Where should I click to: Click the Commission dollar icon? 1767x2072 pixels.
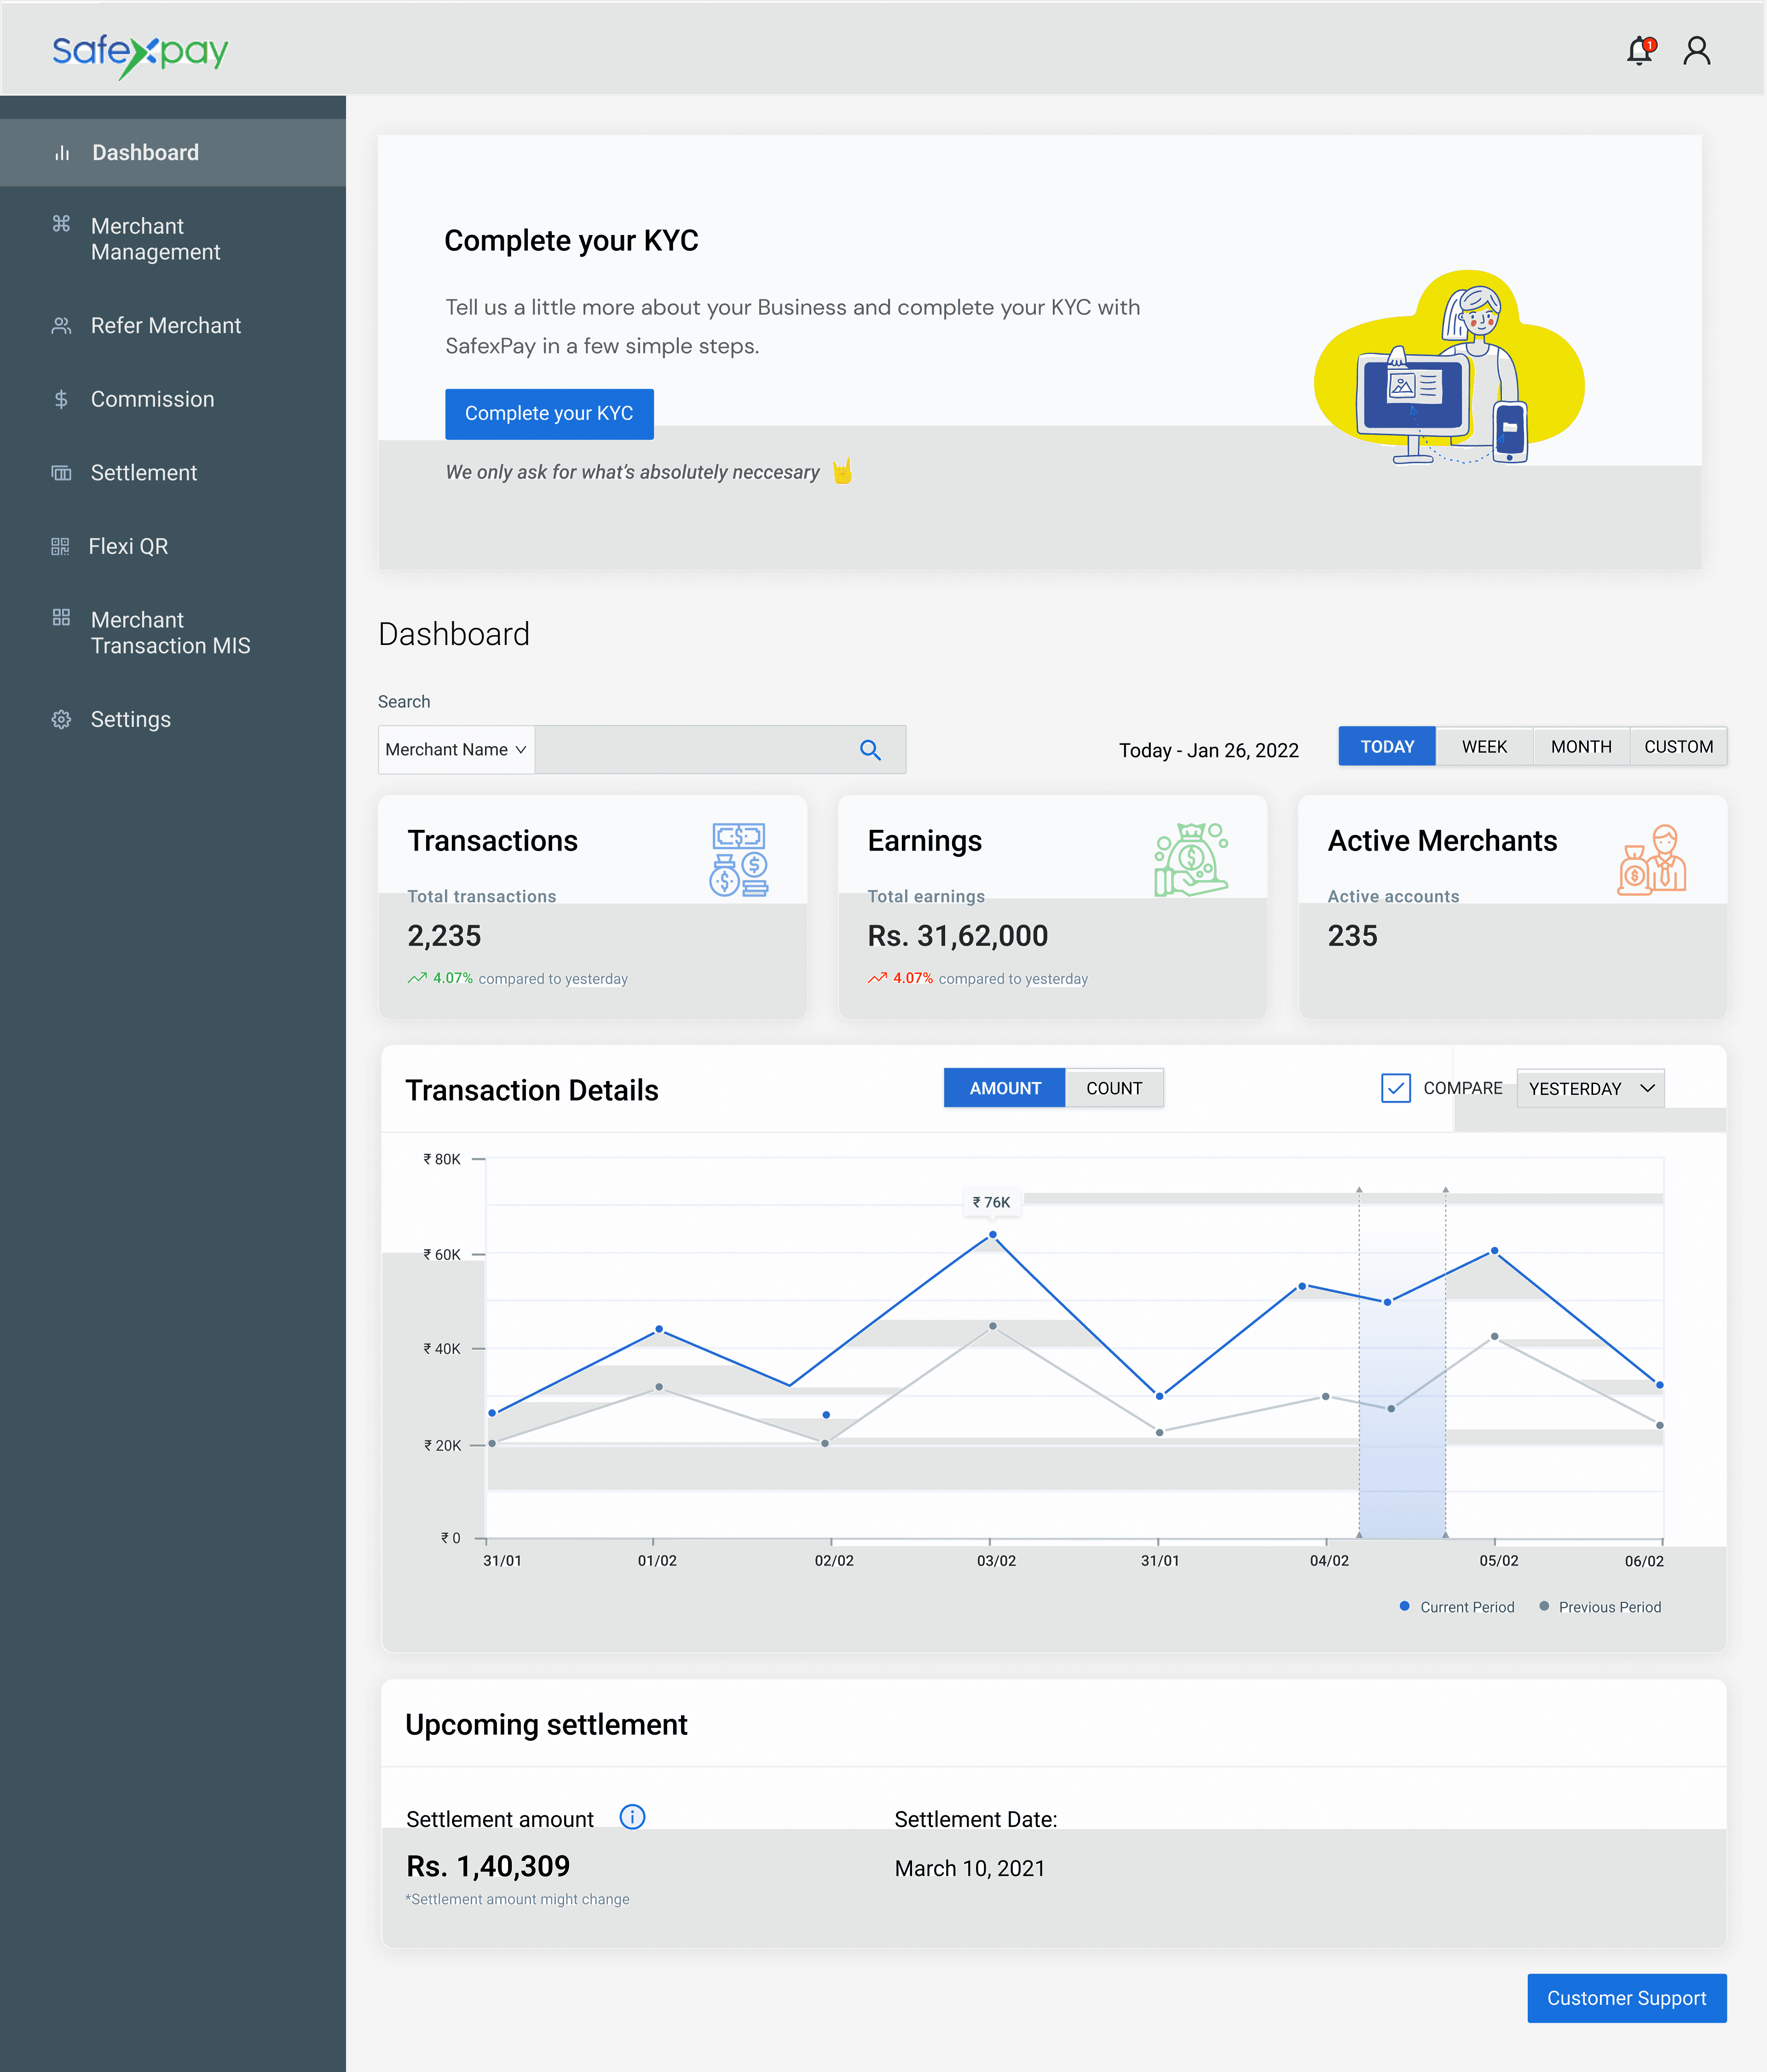pyautogui.click(x=61, y=400)
